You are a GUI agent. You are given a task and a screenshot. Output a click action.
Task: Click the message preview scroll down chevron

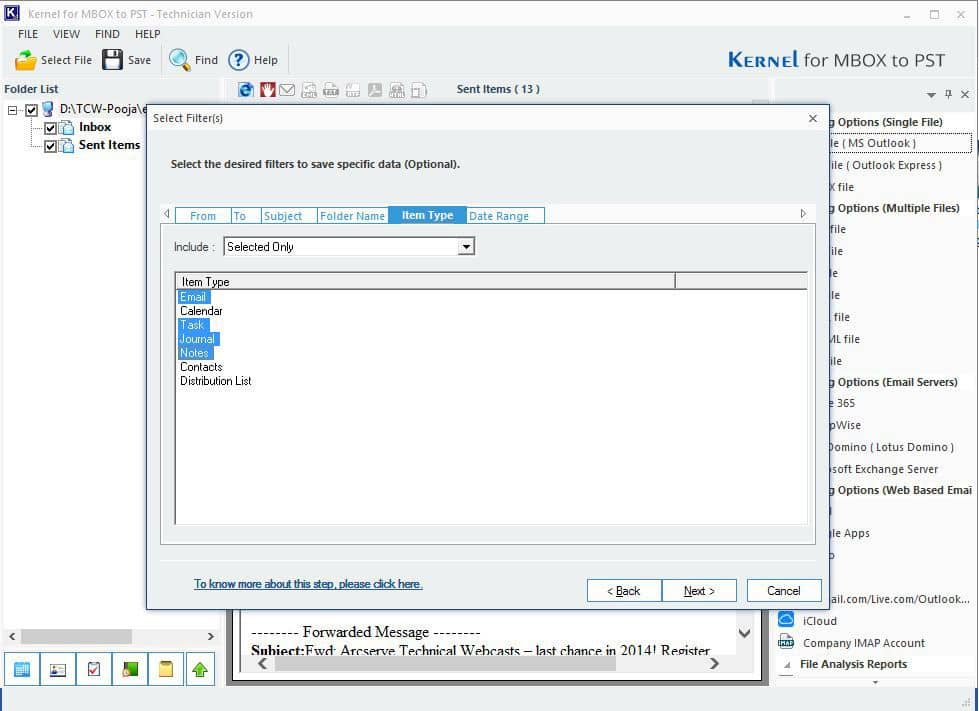coord(744,633)
